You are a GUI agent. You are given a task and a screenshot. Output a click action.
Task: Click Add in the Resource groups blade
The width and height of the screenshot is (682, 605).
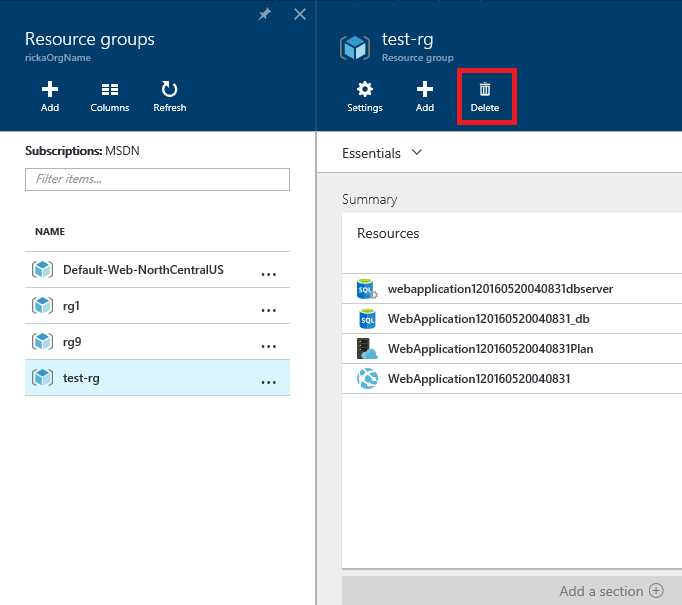click(50, 97)
